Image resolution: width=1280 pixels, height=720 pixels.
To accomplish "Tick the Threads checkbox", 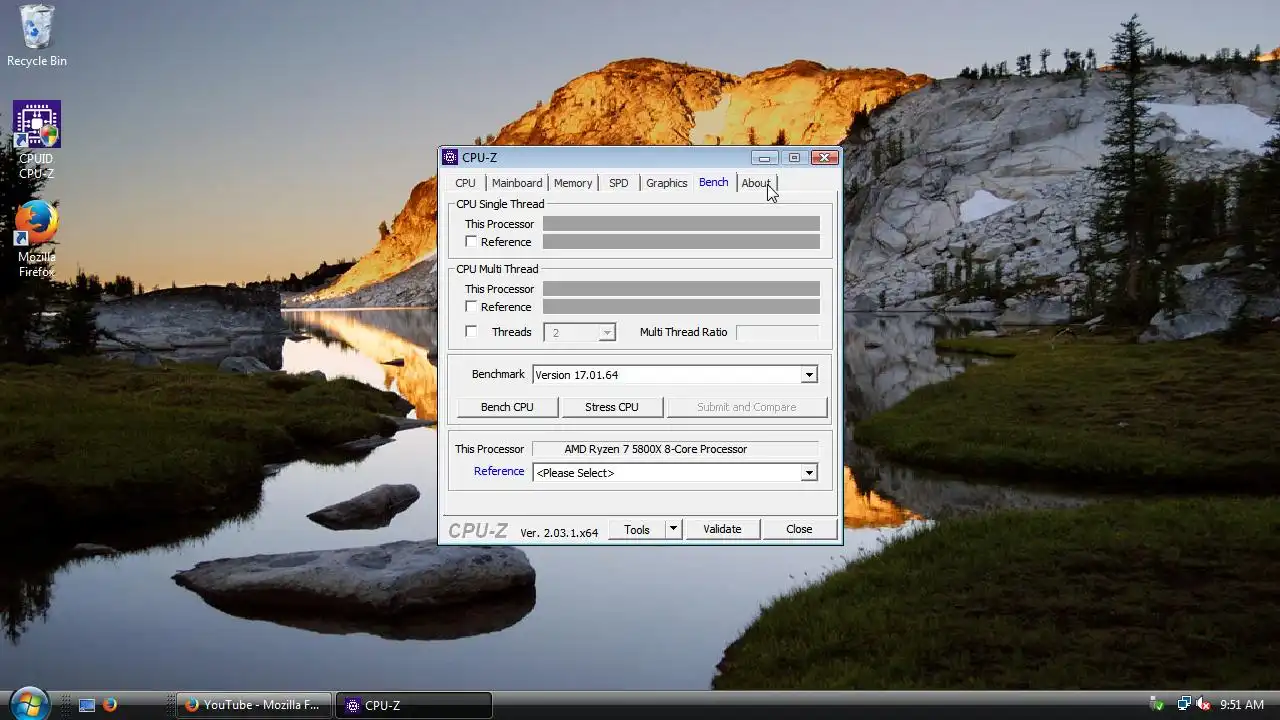I will click(471, 332).
